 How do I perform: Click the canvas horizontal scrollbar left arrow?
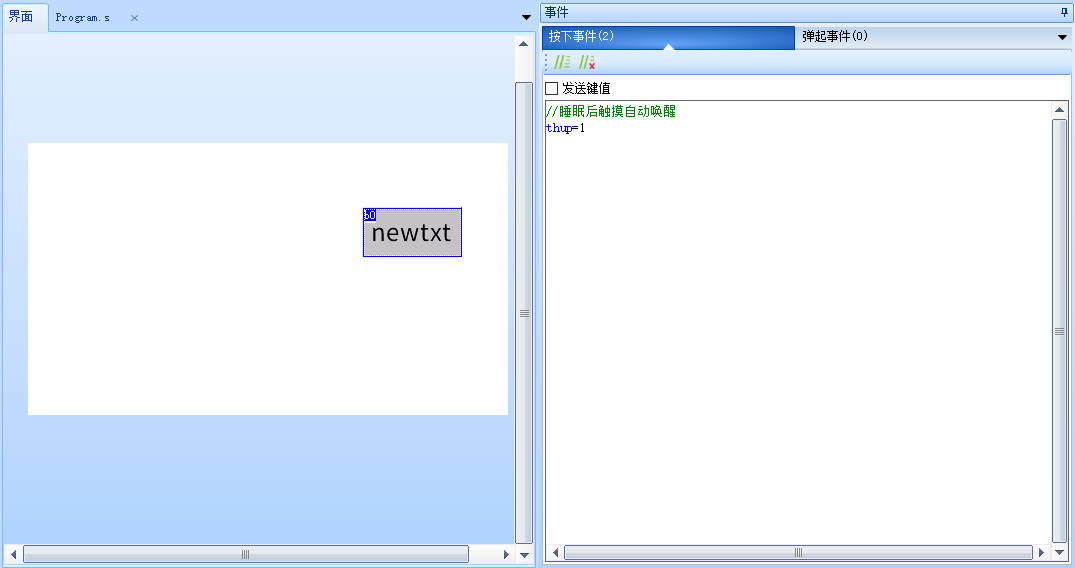pyautogui.click(x=13, y=553)
